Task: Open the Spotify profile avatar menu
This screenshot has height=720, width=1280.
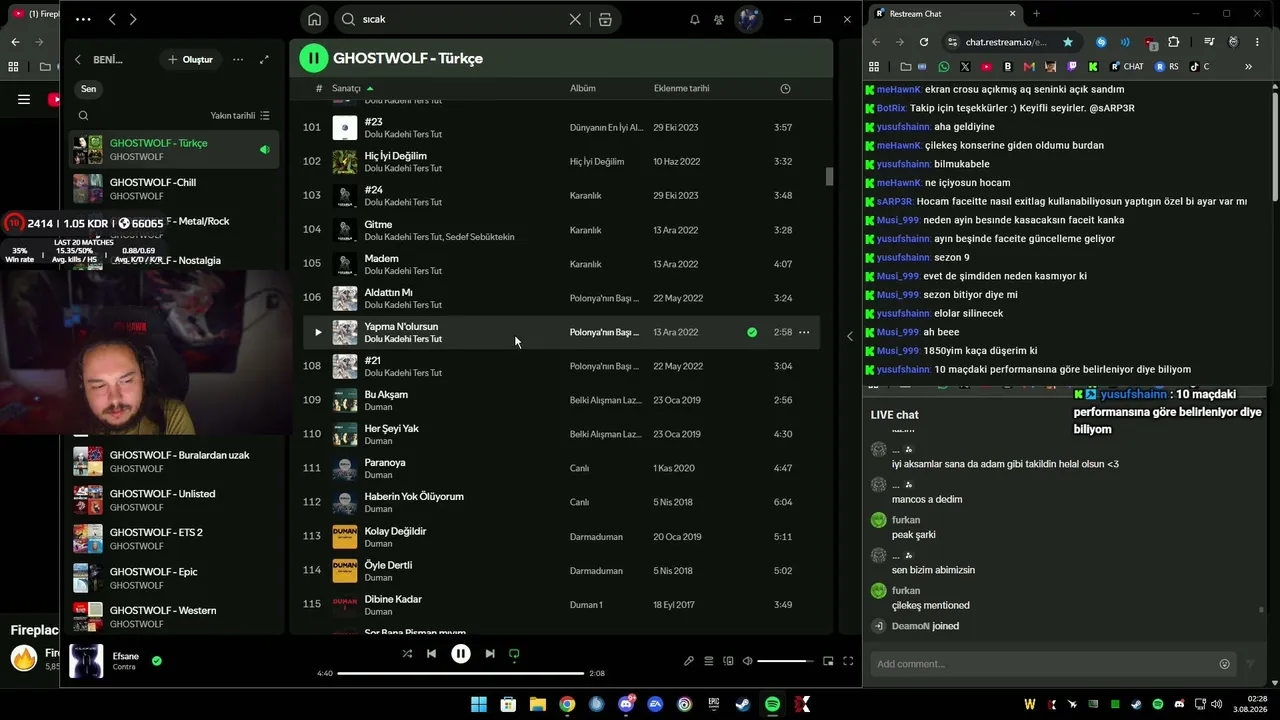Action: [748, 19]
